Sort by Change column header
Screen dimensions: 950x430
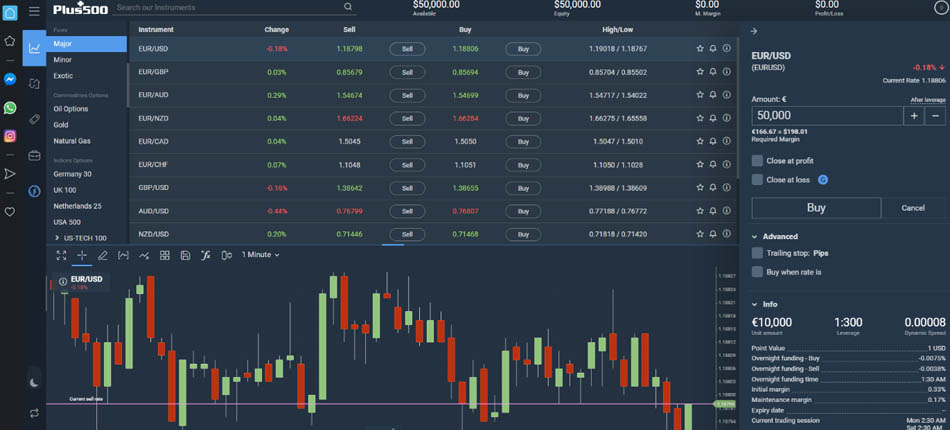(x=277, y=30)
